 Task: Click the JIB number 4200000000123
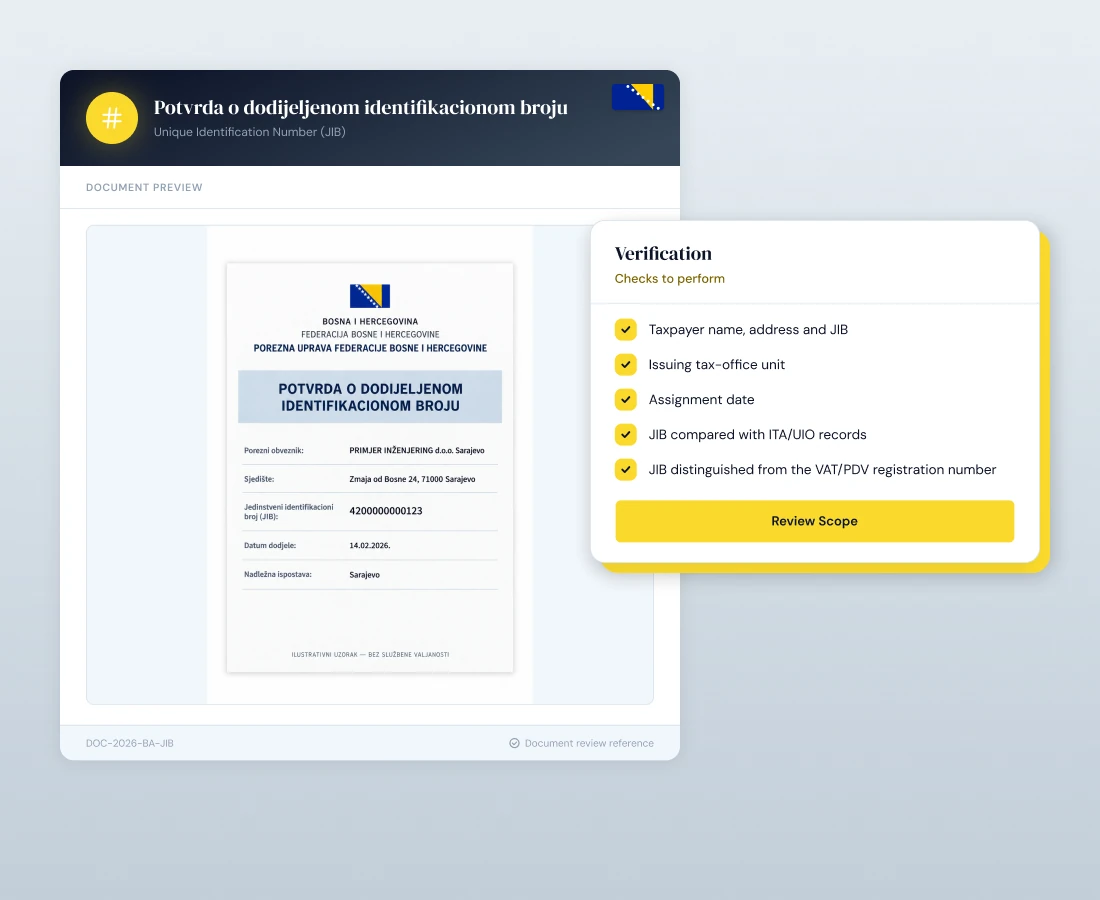coord(386,511)
